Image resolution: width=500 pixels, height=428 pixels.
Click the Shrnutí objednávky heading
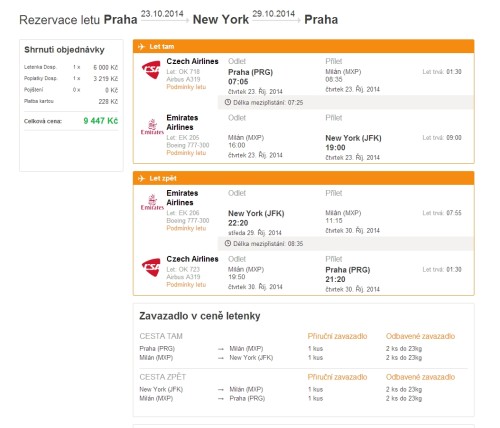point(64,50)
